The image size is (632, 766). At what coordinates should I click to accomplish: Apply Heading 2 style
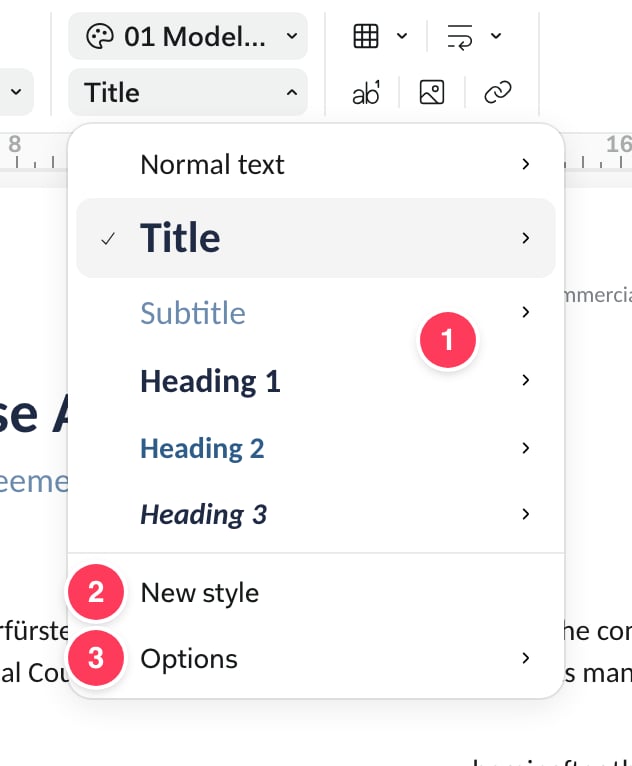[316, 448]
